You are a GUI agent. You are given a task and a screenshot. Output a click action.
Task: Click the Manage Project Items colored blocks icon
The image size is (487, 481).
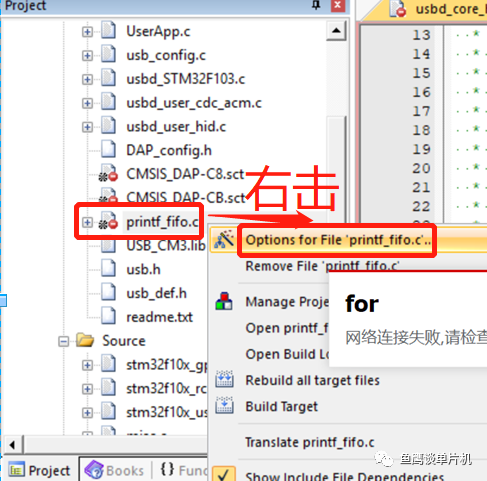pyautogui.click(x=224, y=301)
